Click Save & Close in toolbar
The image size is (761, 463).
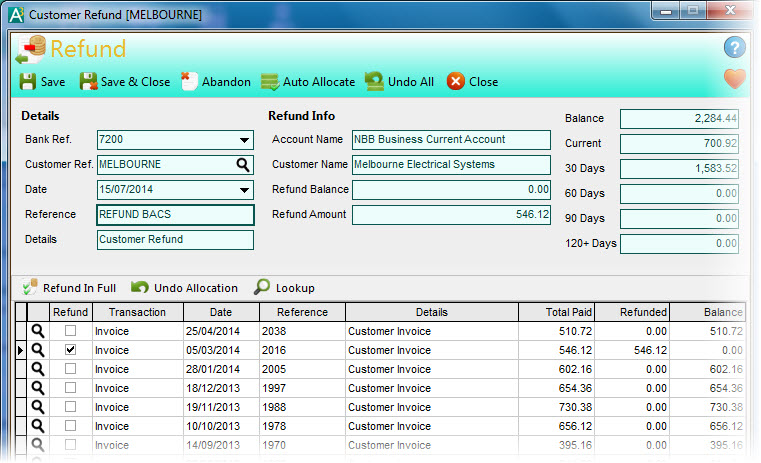pos(125,82)
